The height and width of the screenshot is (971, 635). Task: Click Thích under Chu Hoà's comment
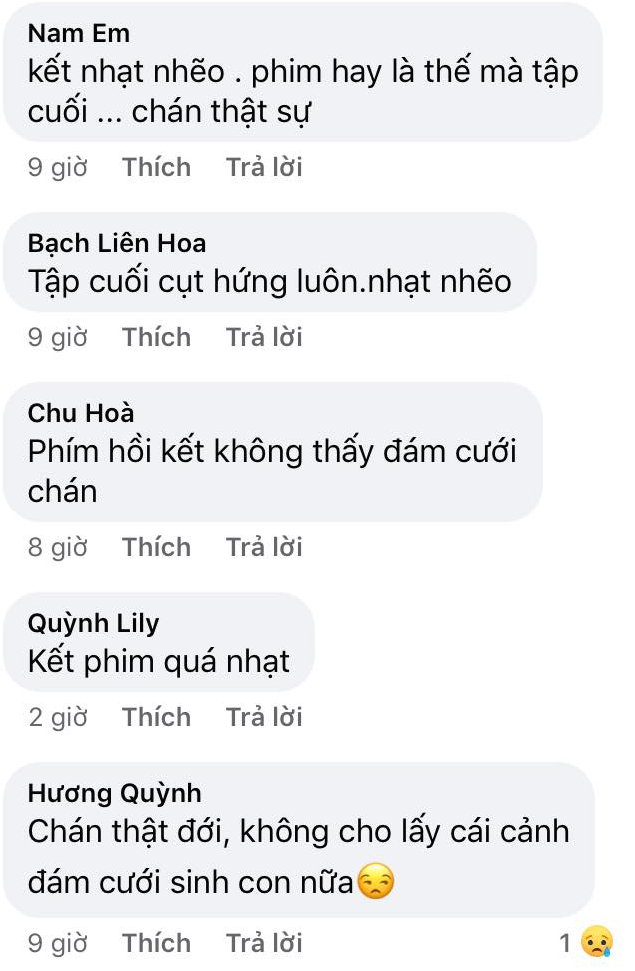point(156,547)
